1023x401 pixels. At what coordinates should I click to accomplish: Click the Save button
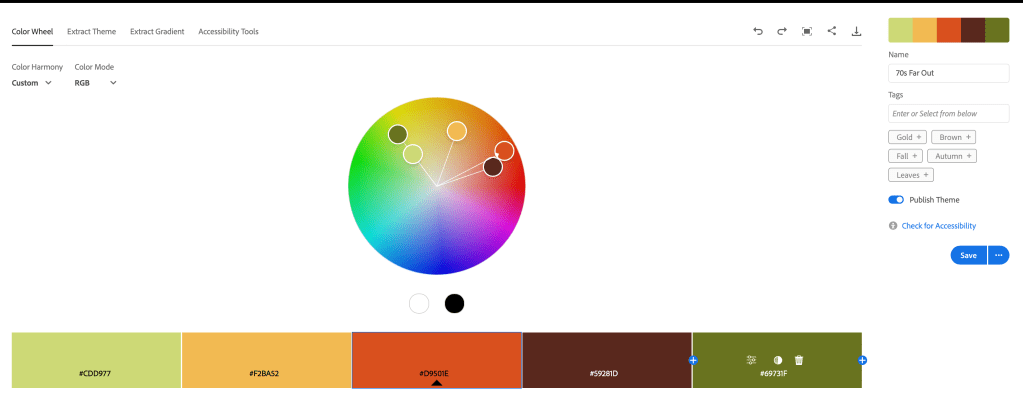(x=969, y=255)
